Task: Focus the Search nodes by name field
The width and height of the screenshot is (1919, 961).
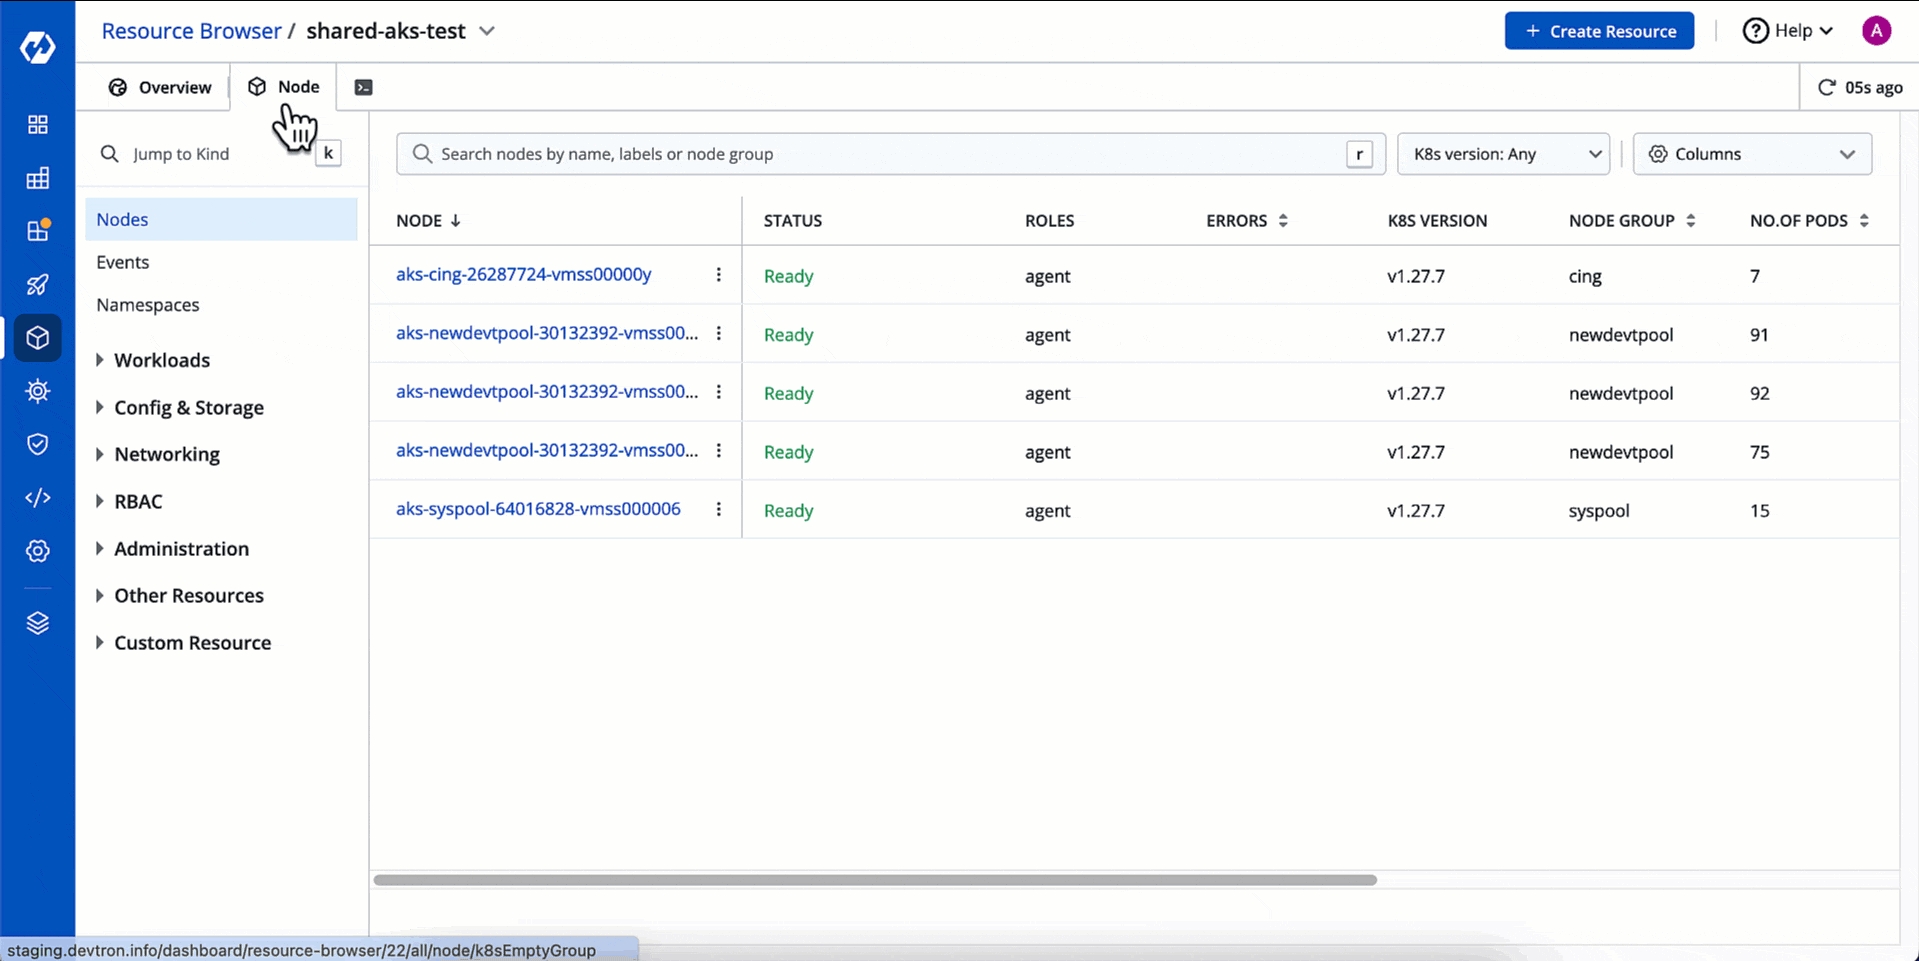Action: 890,154
